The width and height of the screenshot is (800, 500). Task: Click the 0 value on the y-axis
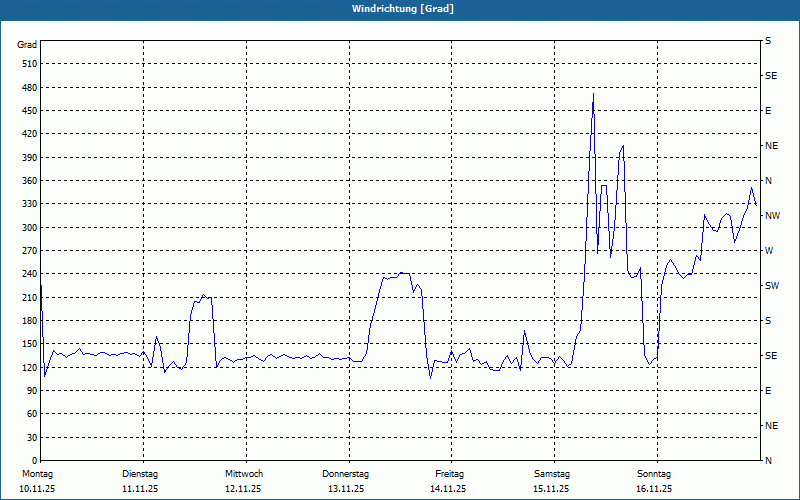pos(33,461)
